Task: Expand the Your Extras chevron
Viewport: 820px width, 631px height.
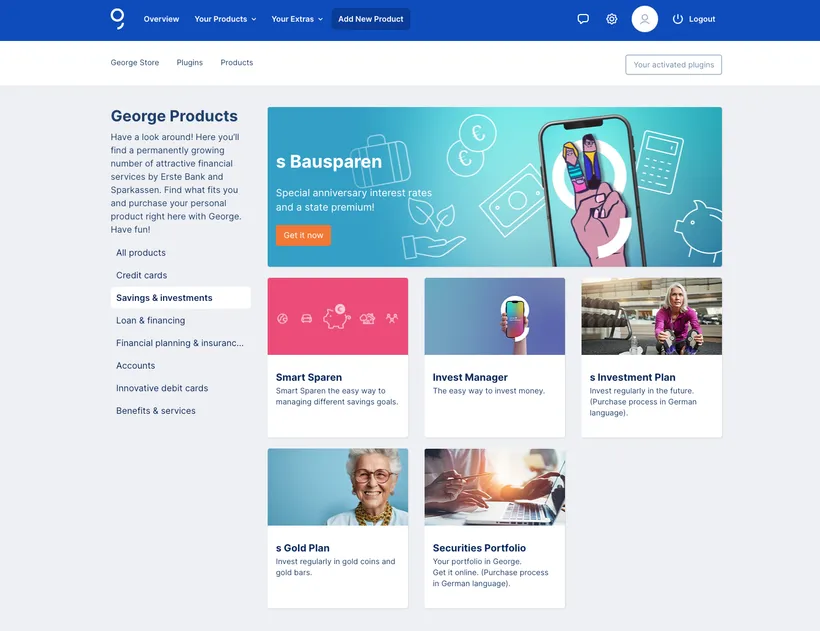Action: tap(321, 19)
